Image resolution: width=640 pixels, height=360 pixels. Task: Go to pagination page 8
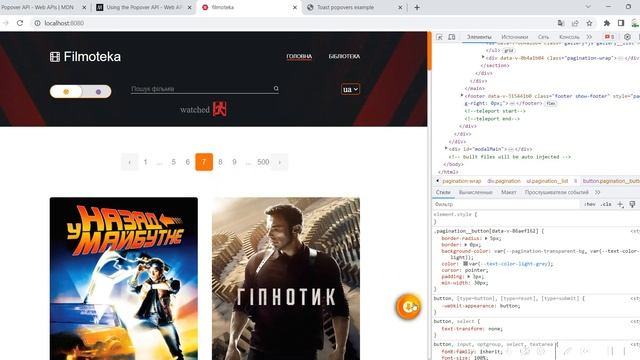(x=220, y=162)
